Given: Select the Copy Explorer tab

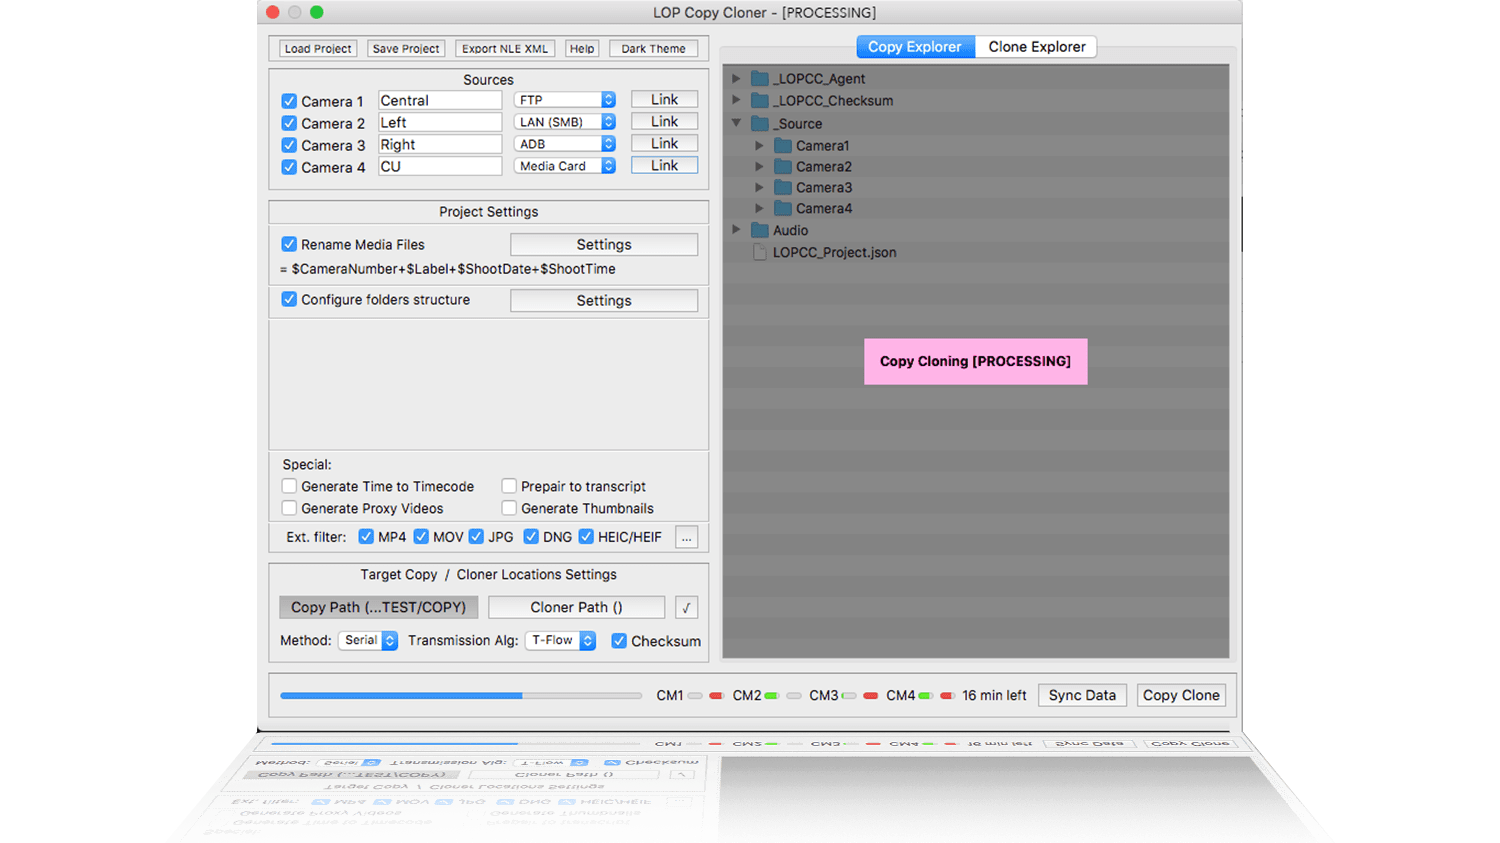Looking at the screenshot, I should (x=914, y=47).
